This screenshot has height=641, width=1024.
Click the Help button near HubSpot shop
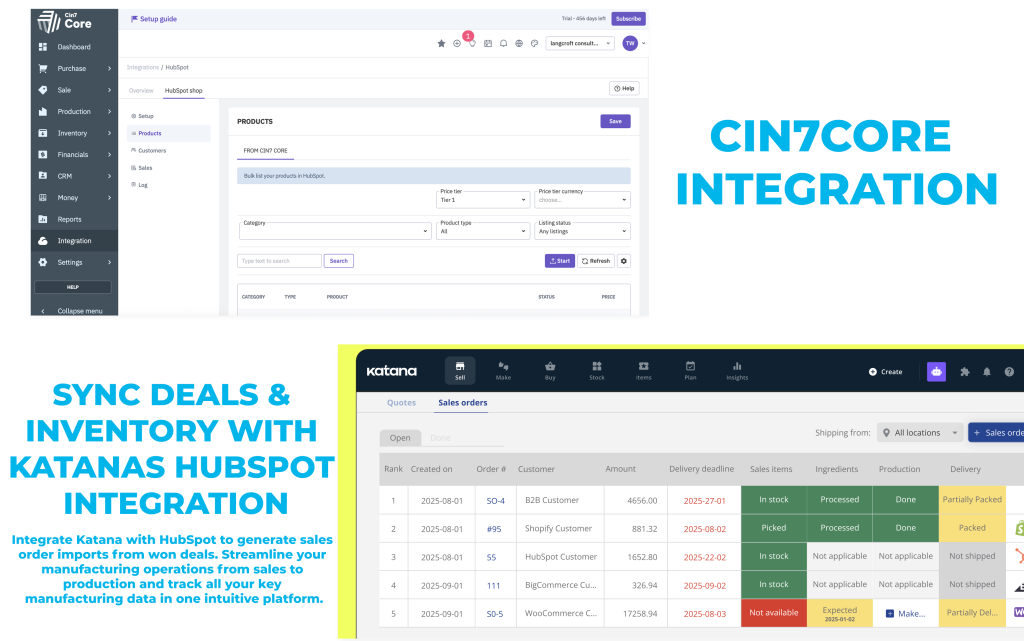coord(624,89)
